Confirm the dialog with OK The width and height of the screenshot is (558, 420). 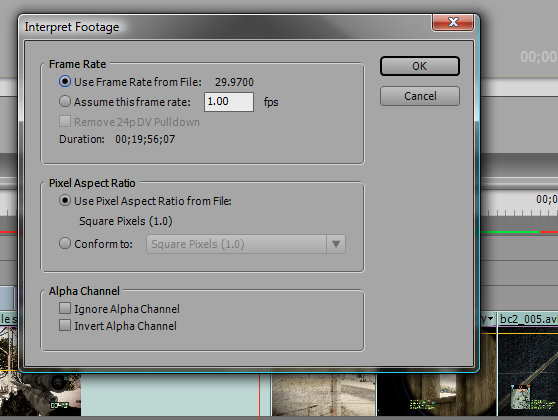coord(420,66)
